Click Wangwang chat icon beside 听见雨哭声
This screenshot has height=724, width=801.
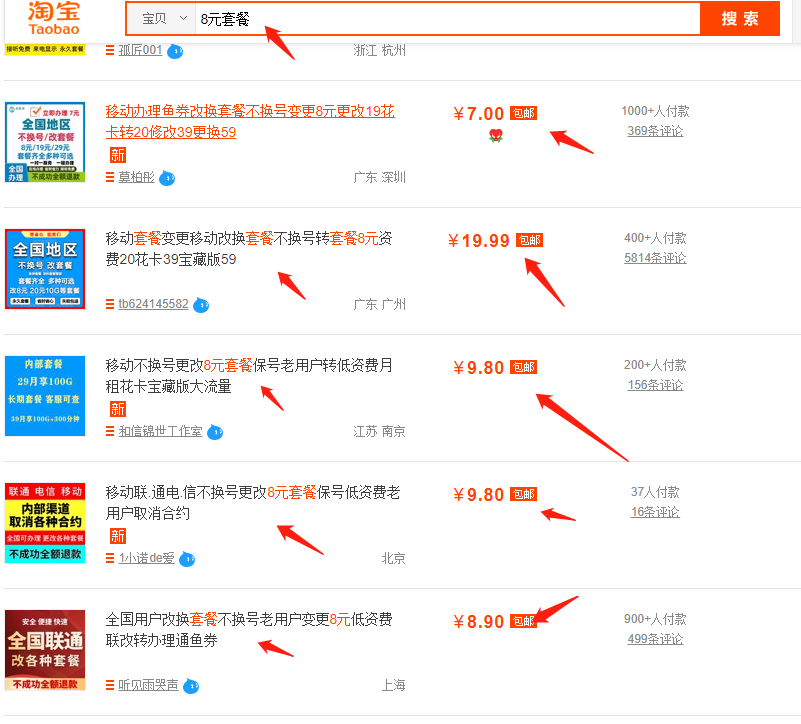click(191, 686)
